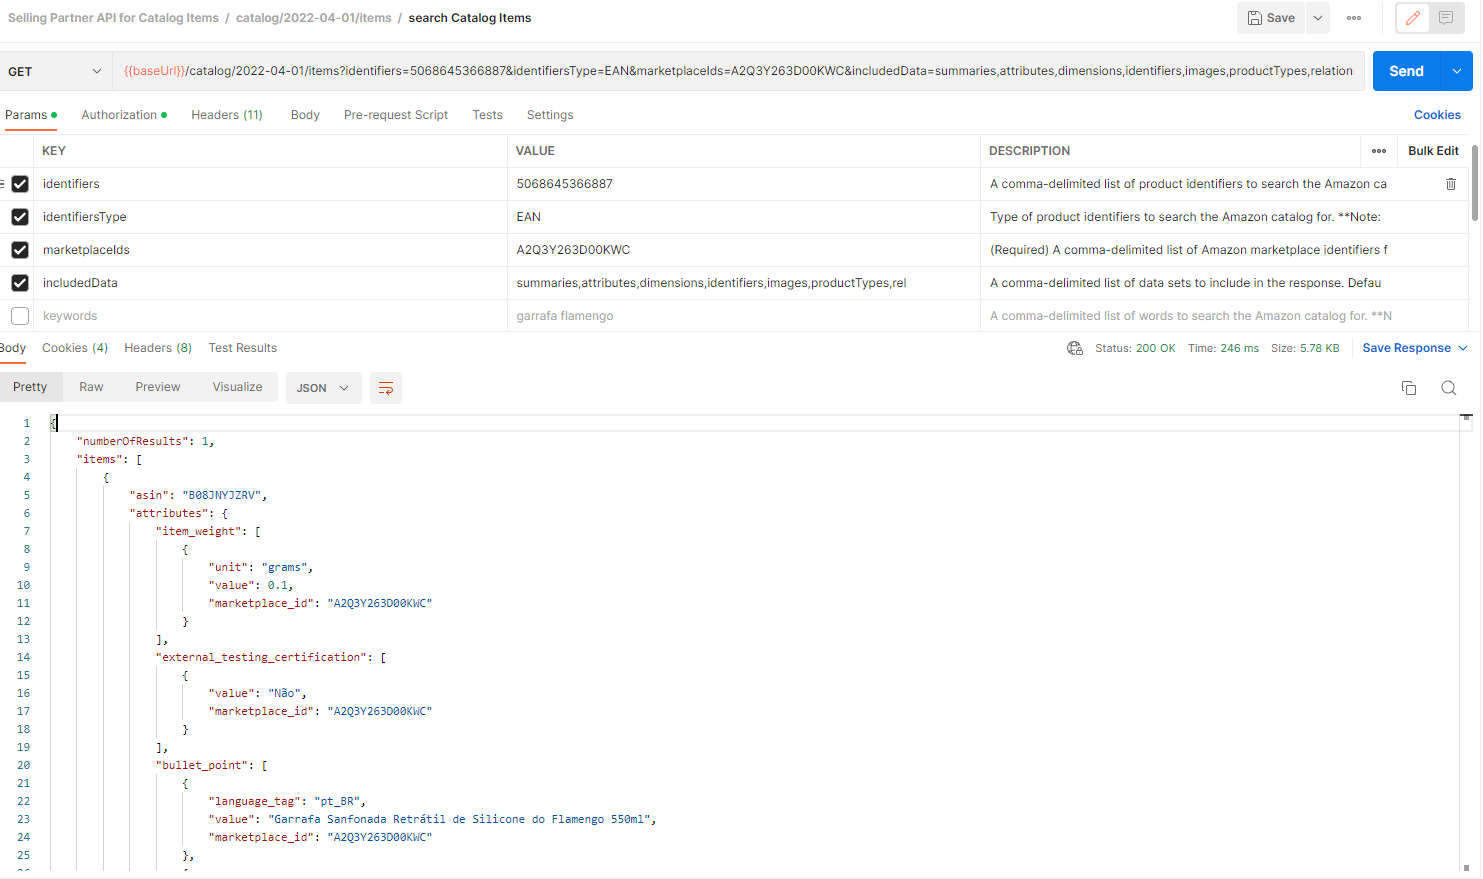This screenshot has width=1483, height=879.
Task: Select Visualize response view
Action: (x=237, y=387)
